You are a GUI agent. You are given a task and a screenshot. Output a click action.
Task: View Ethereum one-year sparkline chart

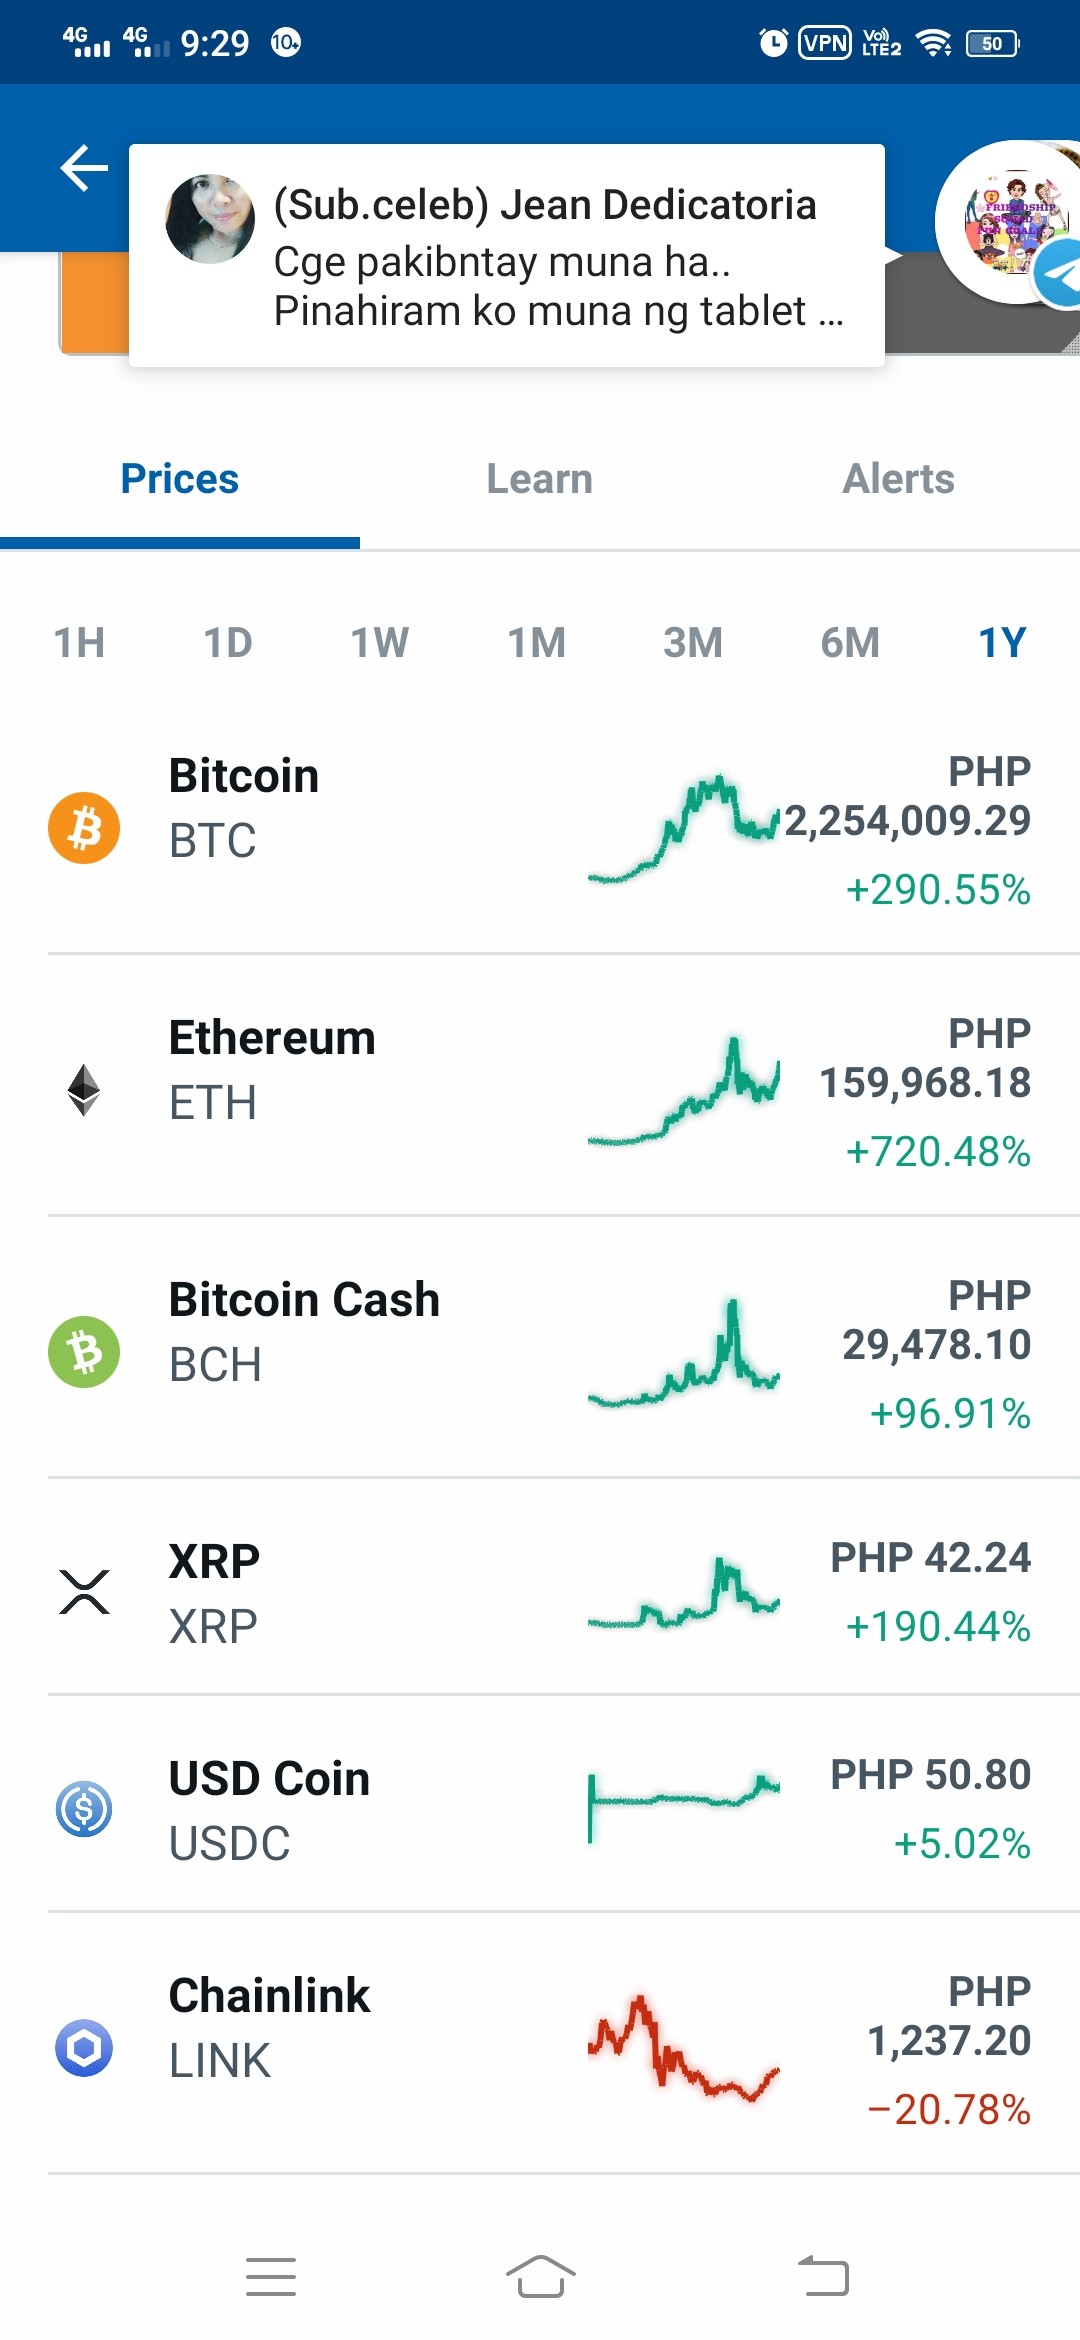684,1090
